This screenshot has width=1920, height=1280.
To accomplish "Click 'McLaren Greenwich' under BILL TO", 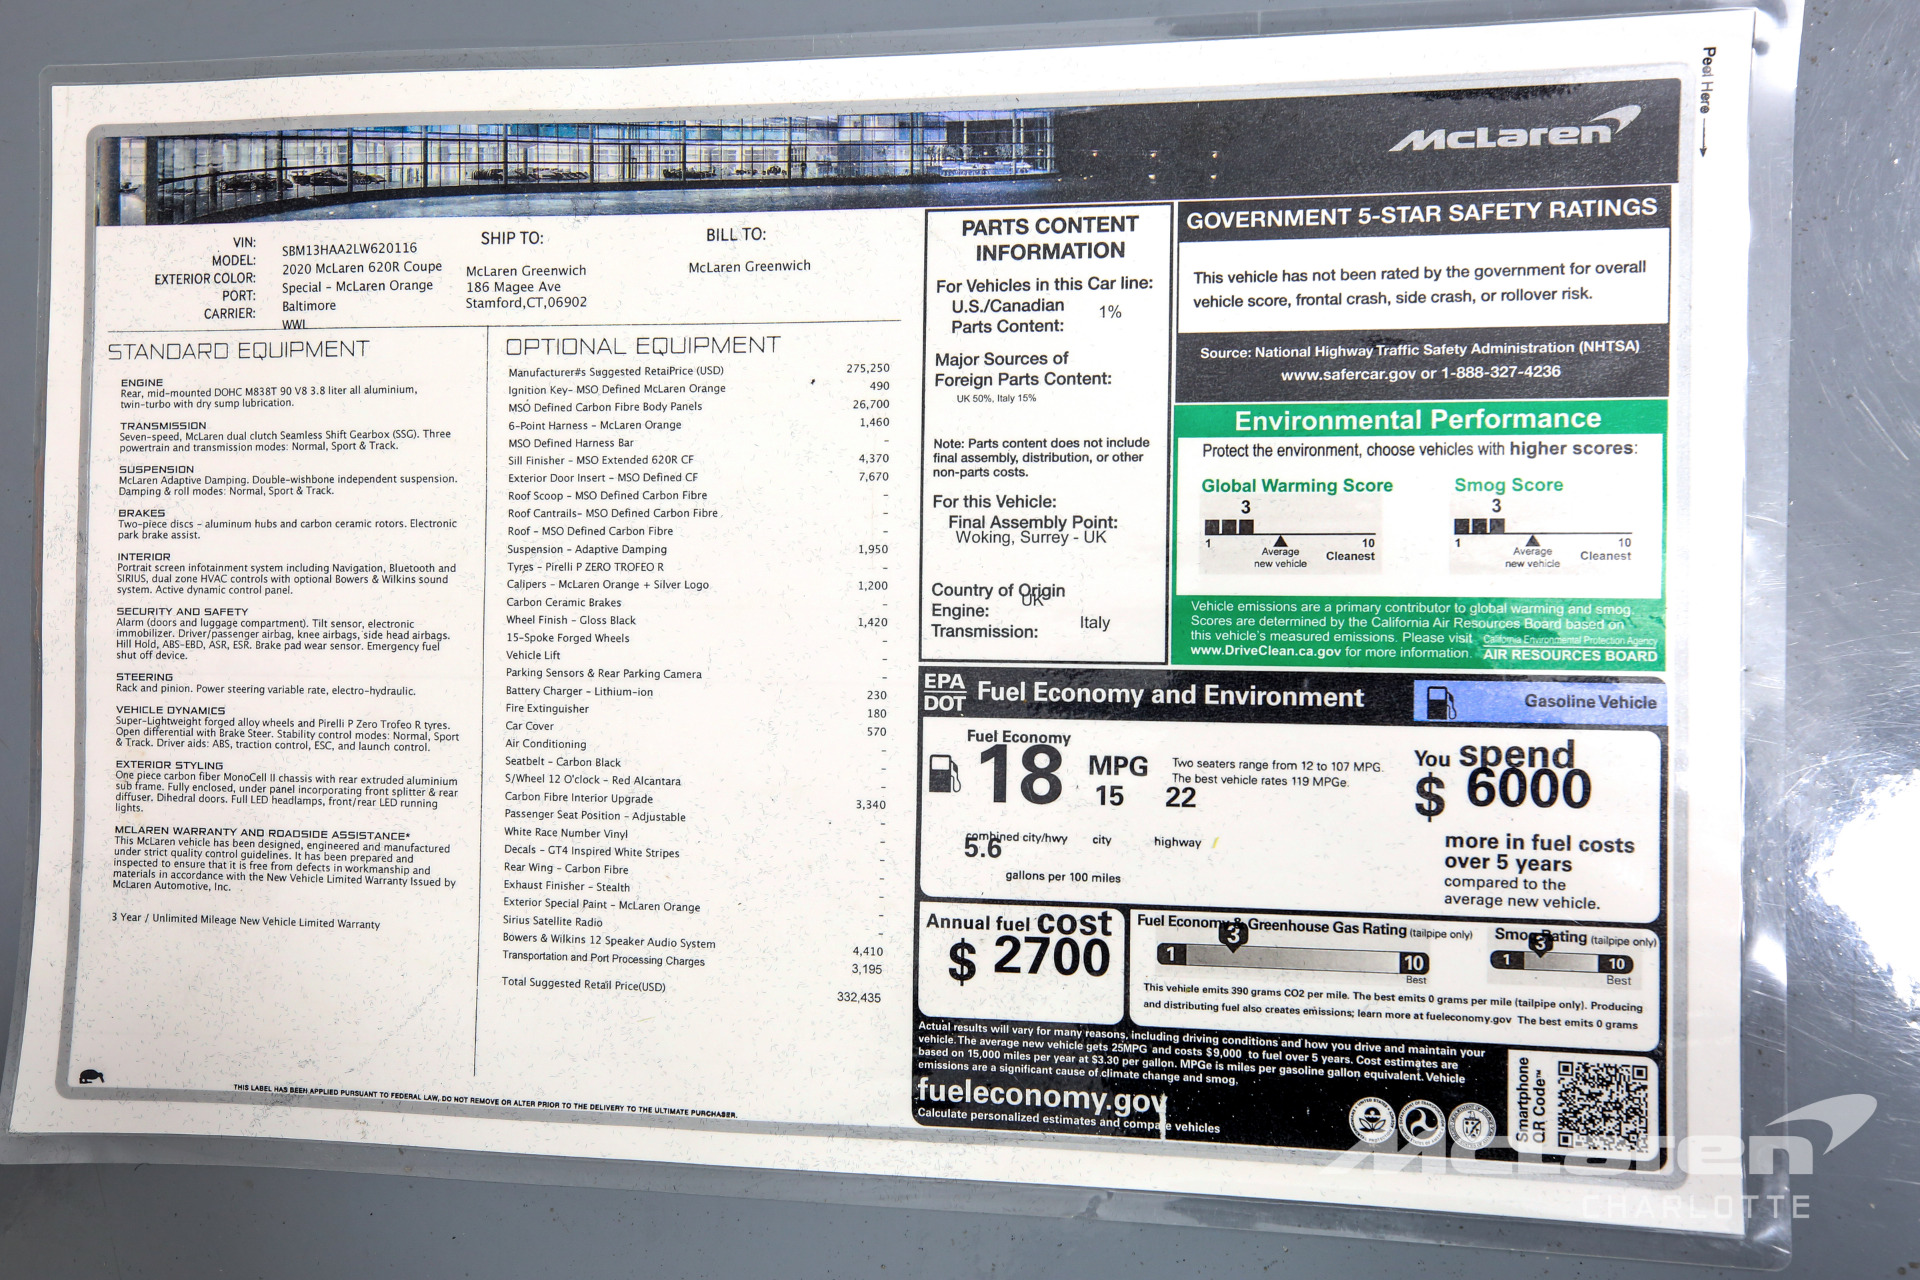I will click(x=749, y=266).
